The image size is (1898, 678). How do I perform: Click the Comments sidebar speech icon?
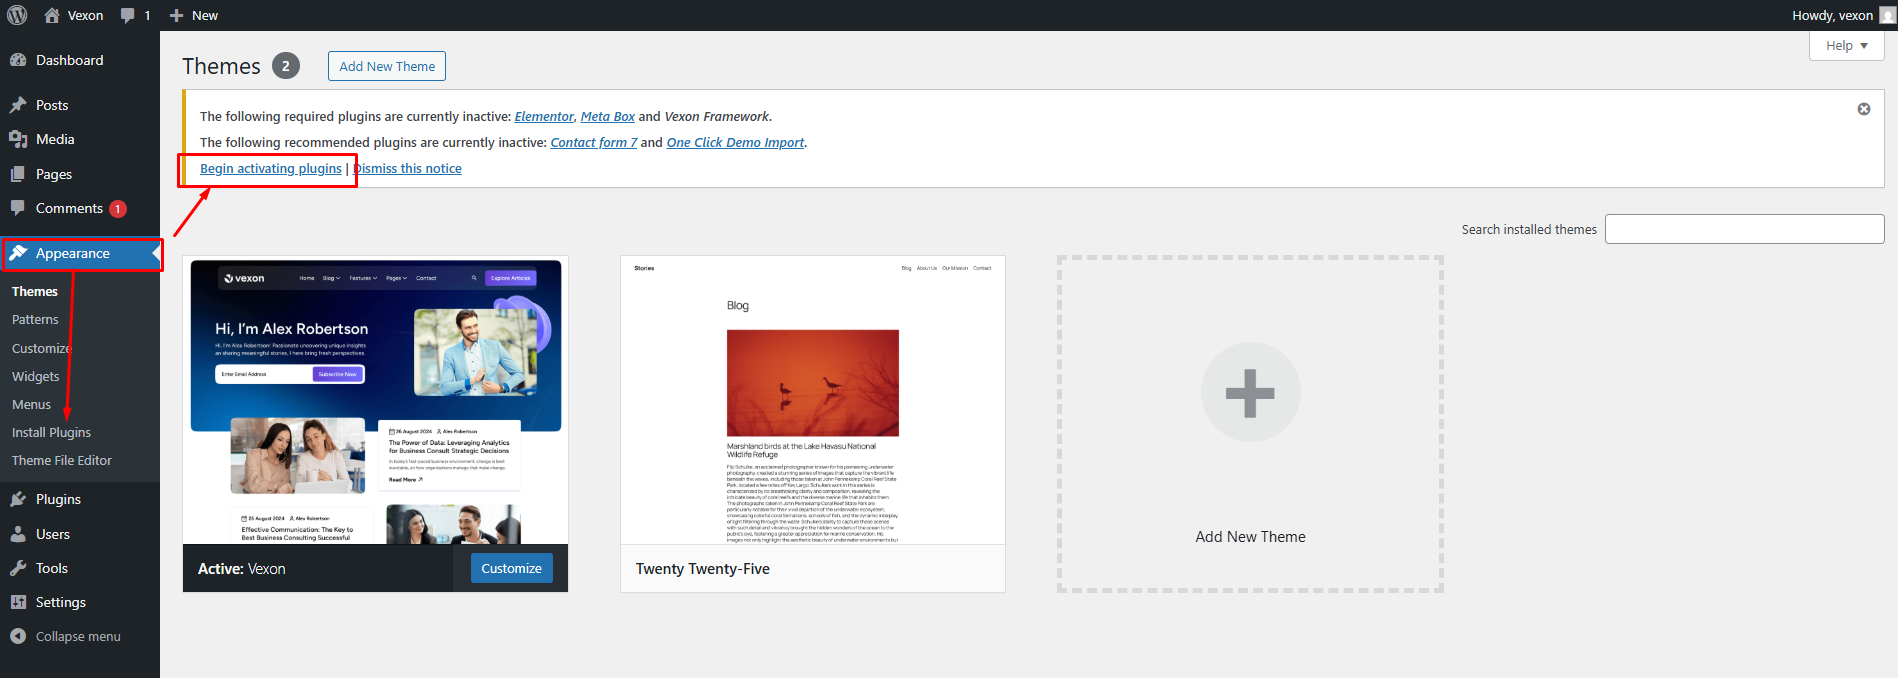click(x=18, y=208)
